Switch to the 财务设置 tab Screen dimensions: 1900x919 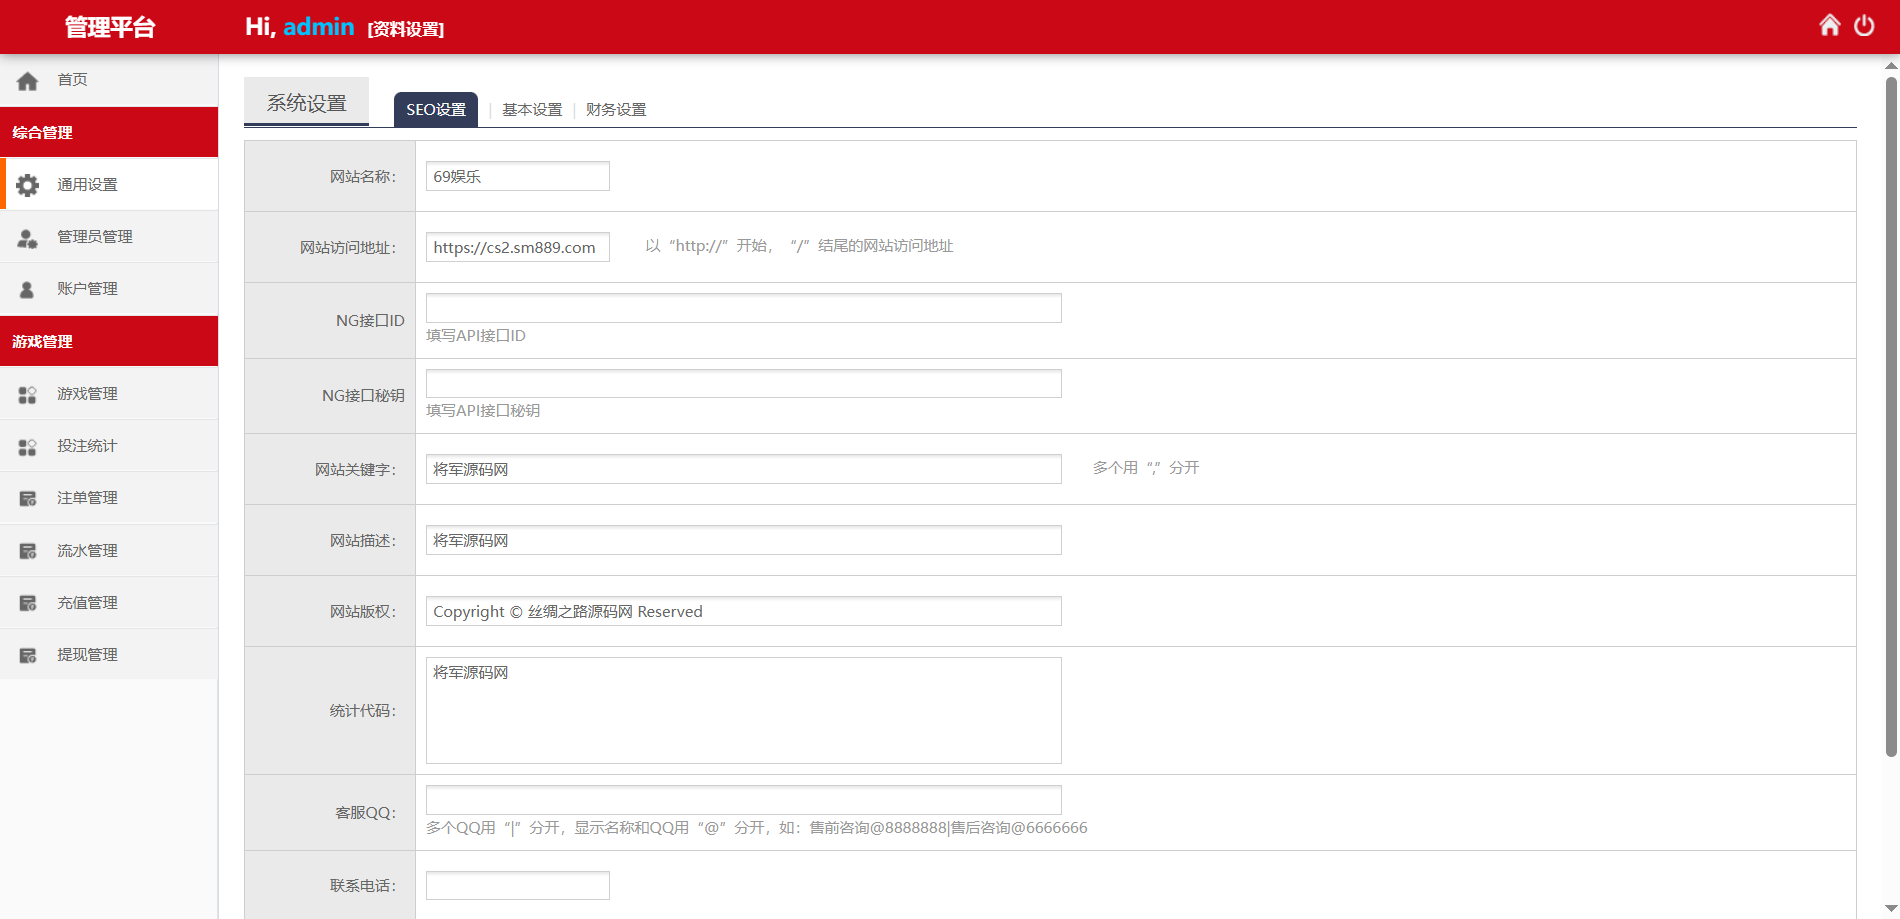pos(616,110)
